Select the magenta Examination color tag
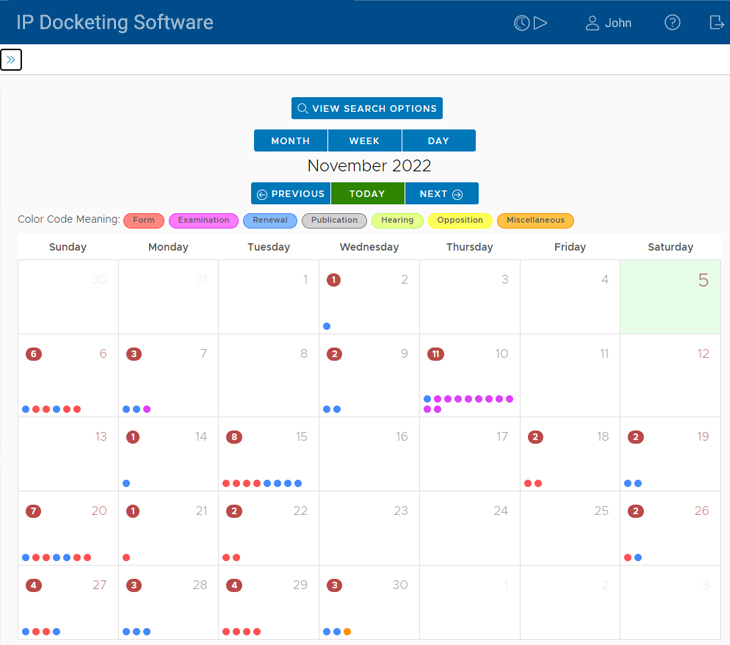The height and width of the screenshot is (645, 730). click(203, 220)
